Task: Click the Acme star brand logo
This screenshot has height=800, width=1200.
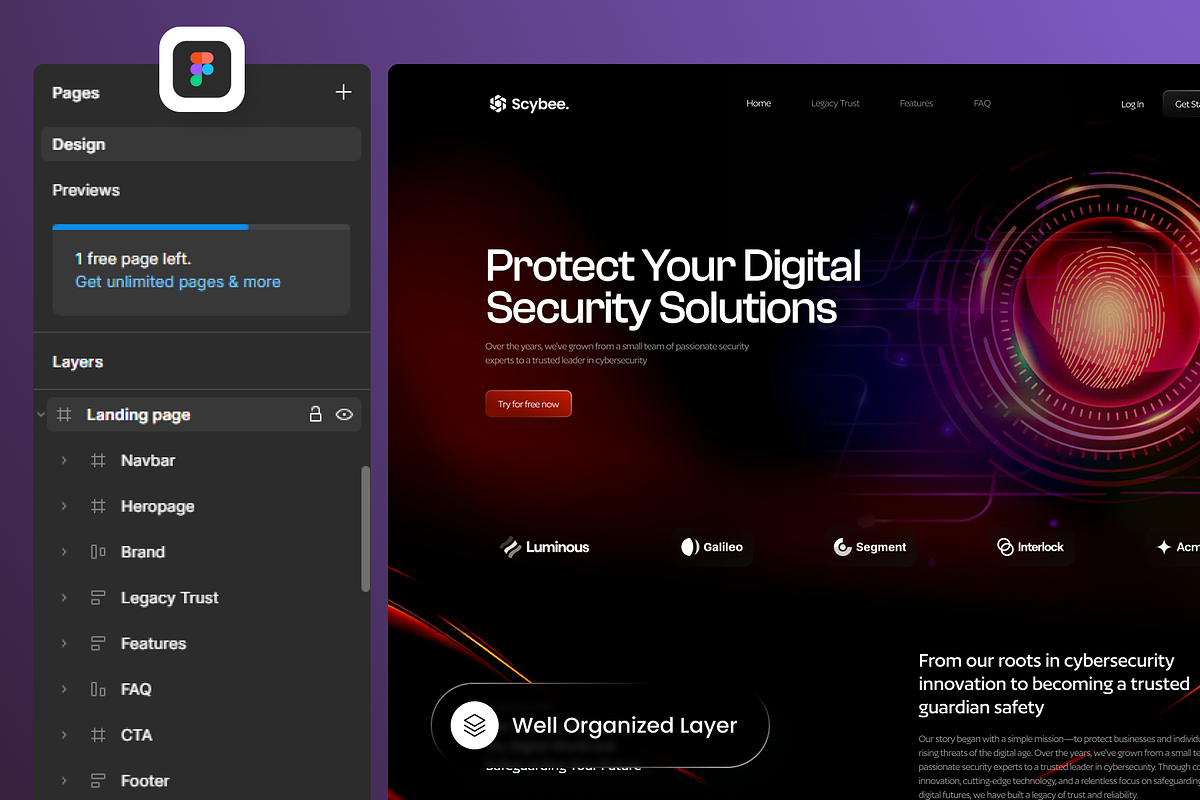Action: click(x=1178, y=547)
